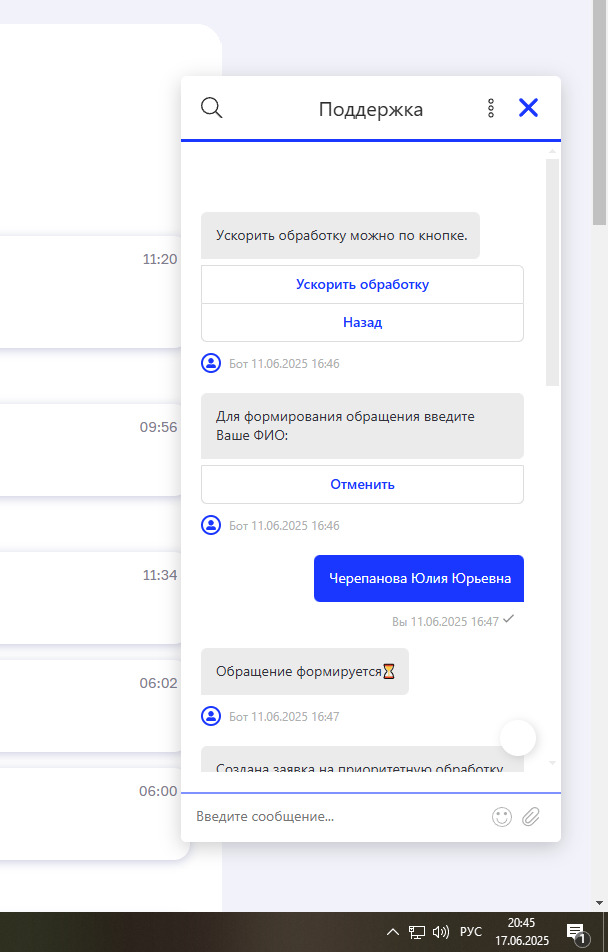Expand hidden system tray icons chevron
The image size is (608, 952).
pyautogui.click(x=393, y=932)
